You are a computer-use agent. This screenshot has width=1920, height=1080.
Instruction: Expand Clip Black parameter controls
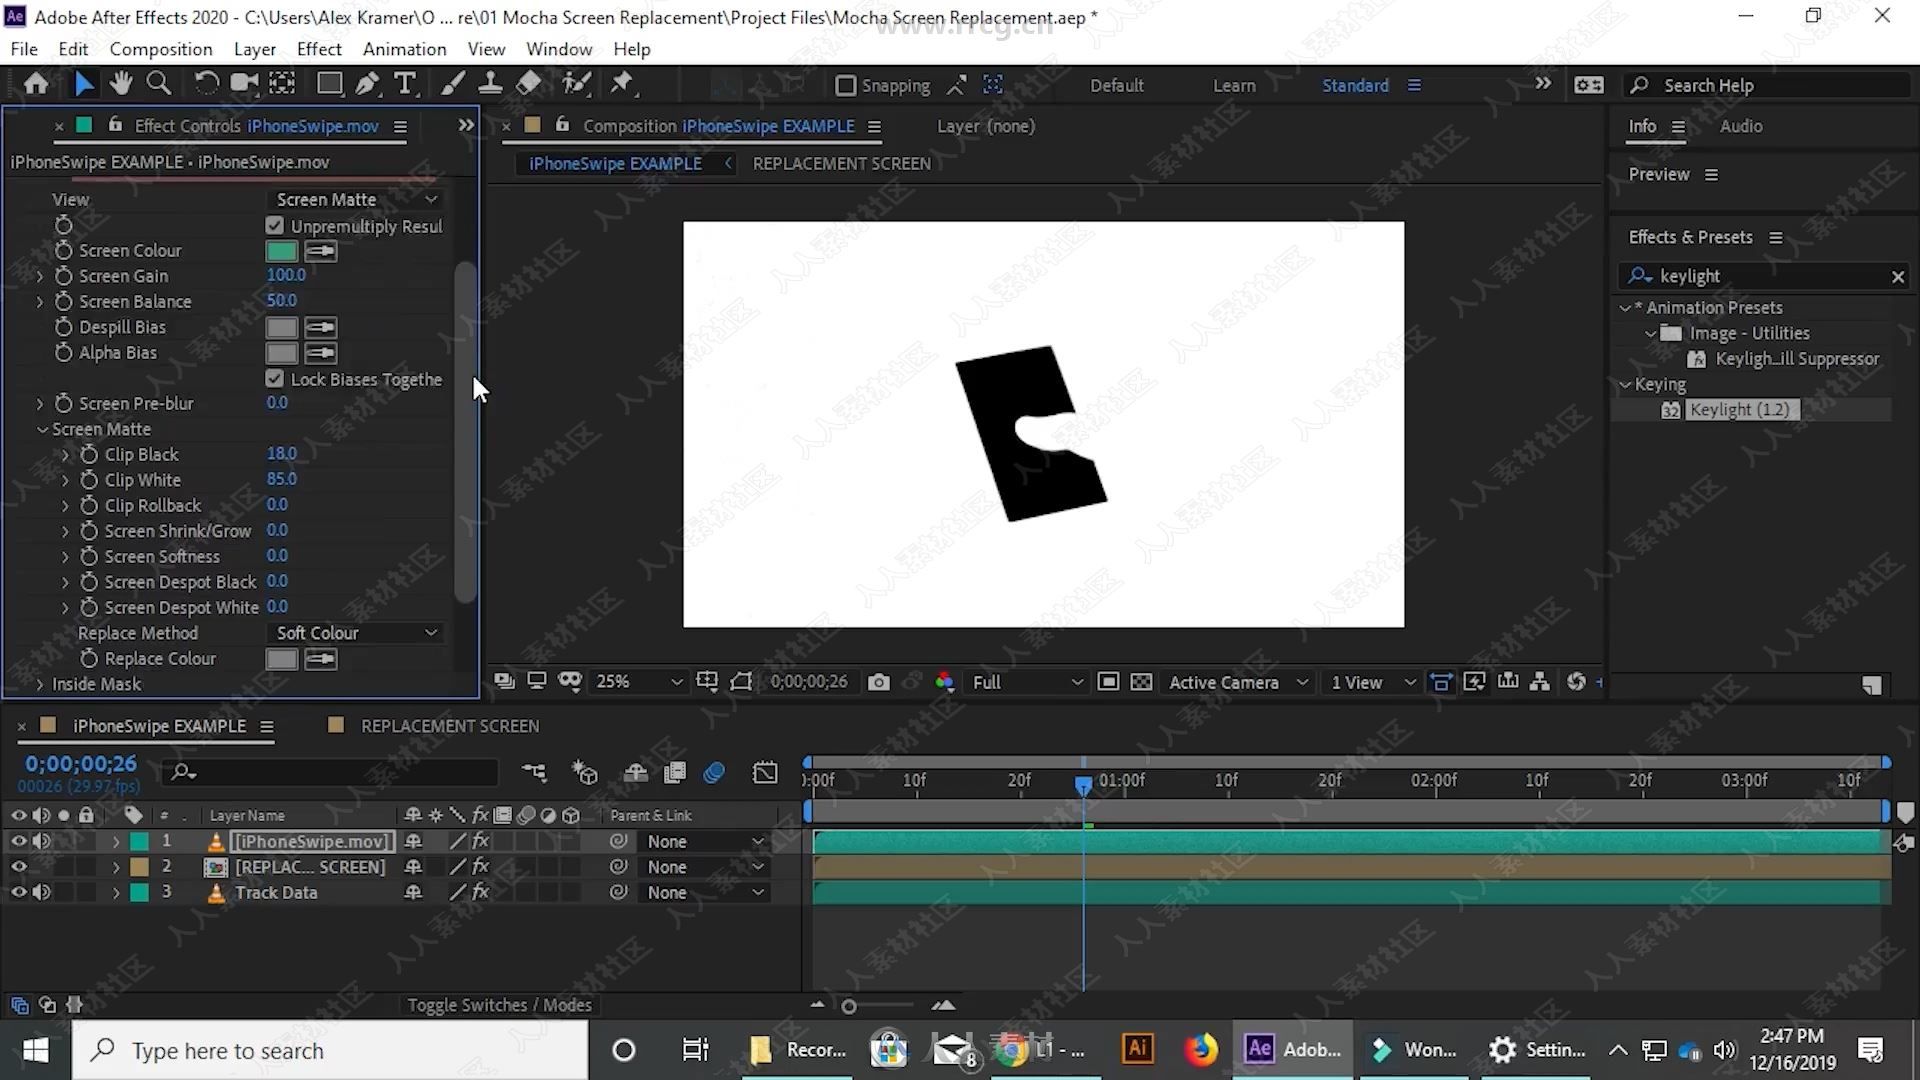[x=66, y=454]
